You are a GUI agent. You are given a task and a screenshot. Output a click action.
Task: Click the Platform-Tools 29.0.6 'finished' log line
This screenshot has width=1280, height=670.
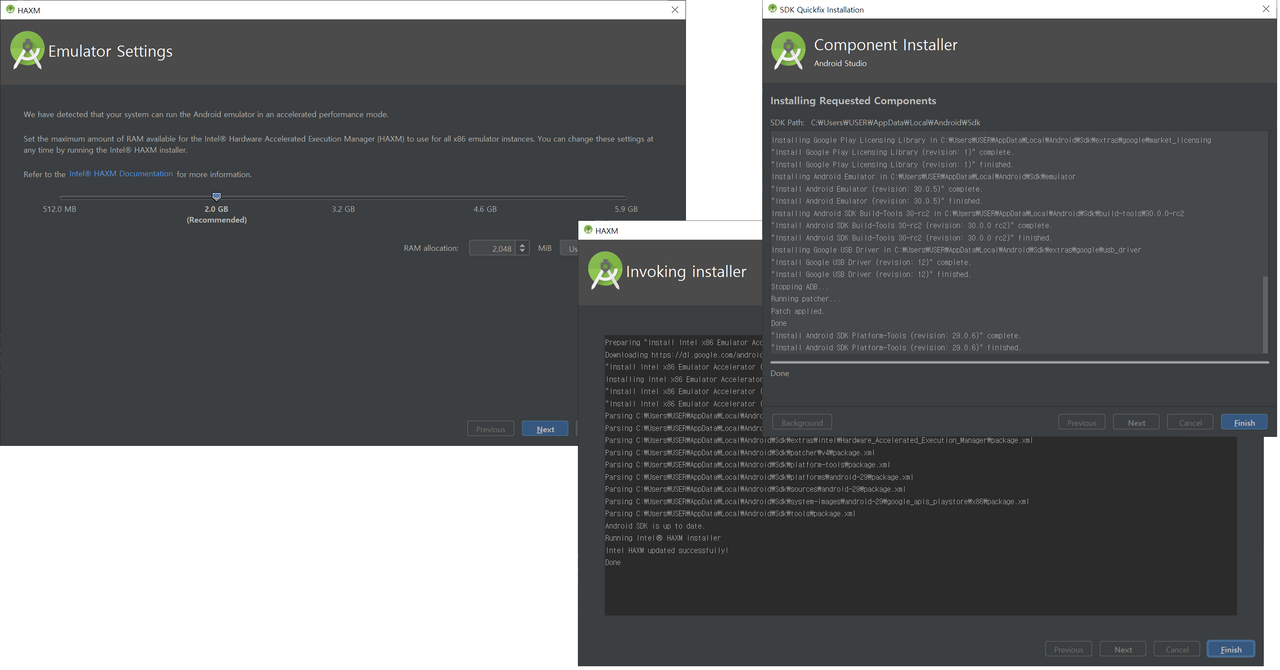click(896, 348)
